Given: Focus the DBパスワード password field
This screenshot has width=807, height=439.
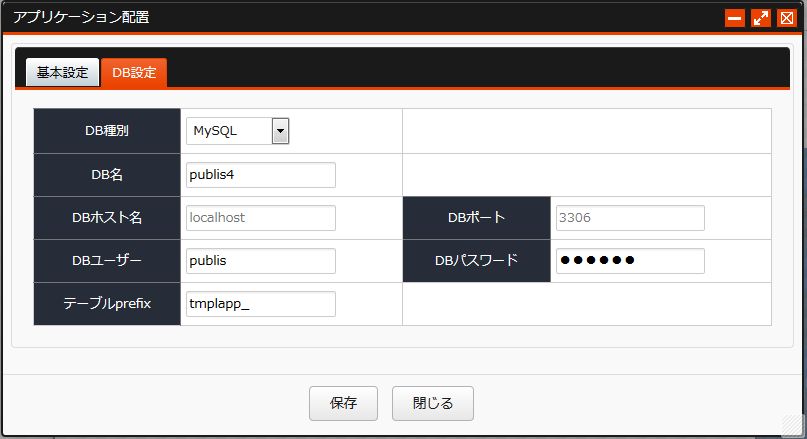Looking at the screenshot, I should point(630,260).
